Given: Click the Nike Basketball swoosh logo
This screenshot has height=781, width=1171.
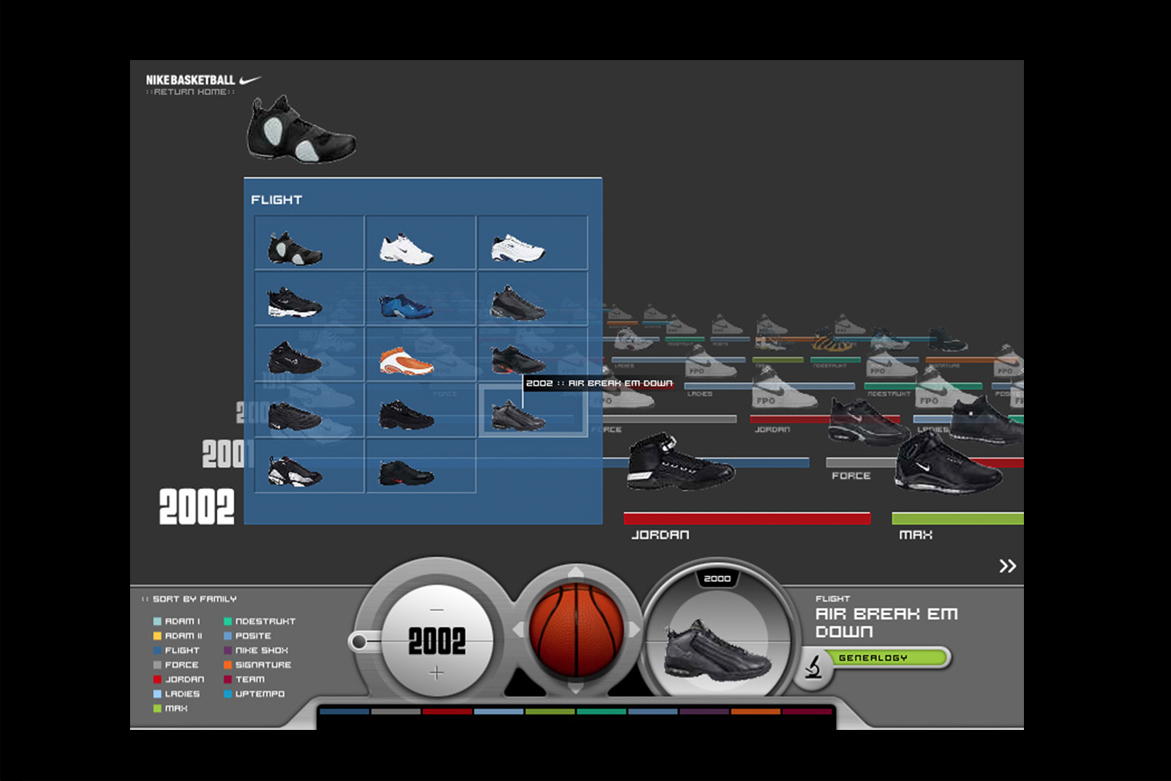Looking at the screenshot, I should [x=249, y=79].
